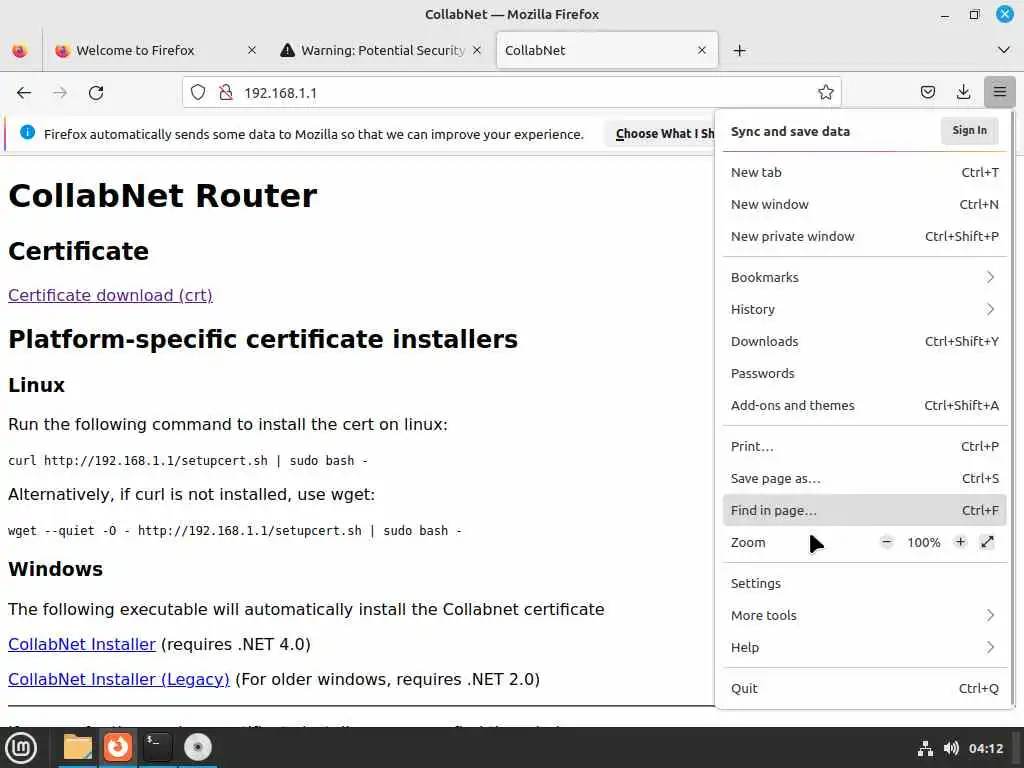Open the Linux Mint start menu
Screen dimensions: 1024x768
(21, 748)
